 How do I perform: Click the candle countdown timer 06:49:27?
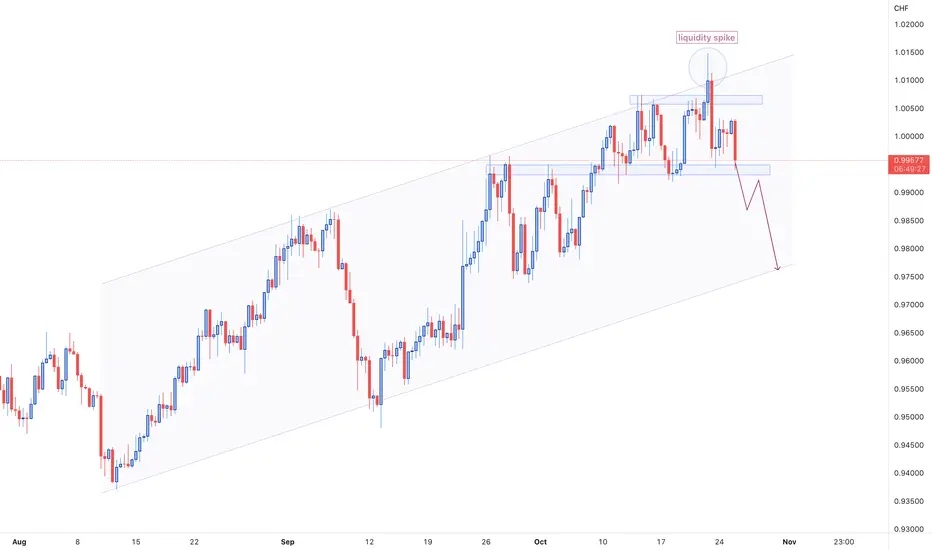coord(909,169)
